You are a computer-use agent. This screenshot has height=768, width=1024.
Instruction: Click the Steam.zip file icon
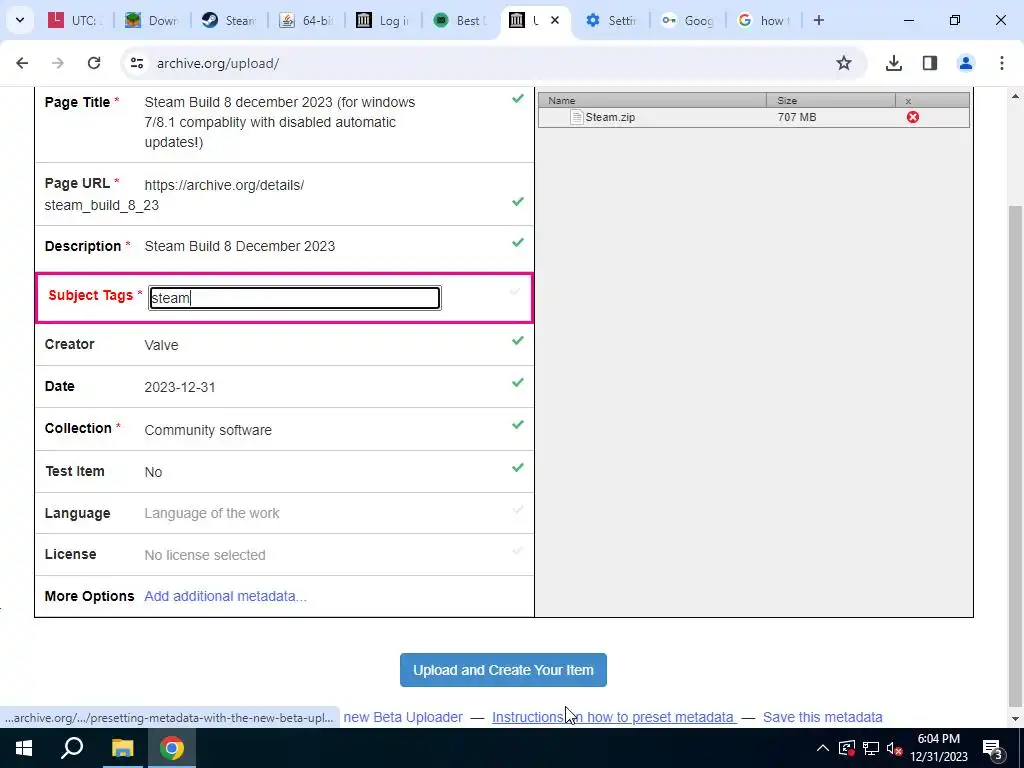pos(576,117)
